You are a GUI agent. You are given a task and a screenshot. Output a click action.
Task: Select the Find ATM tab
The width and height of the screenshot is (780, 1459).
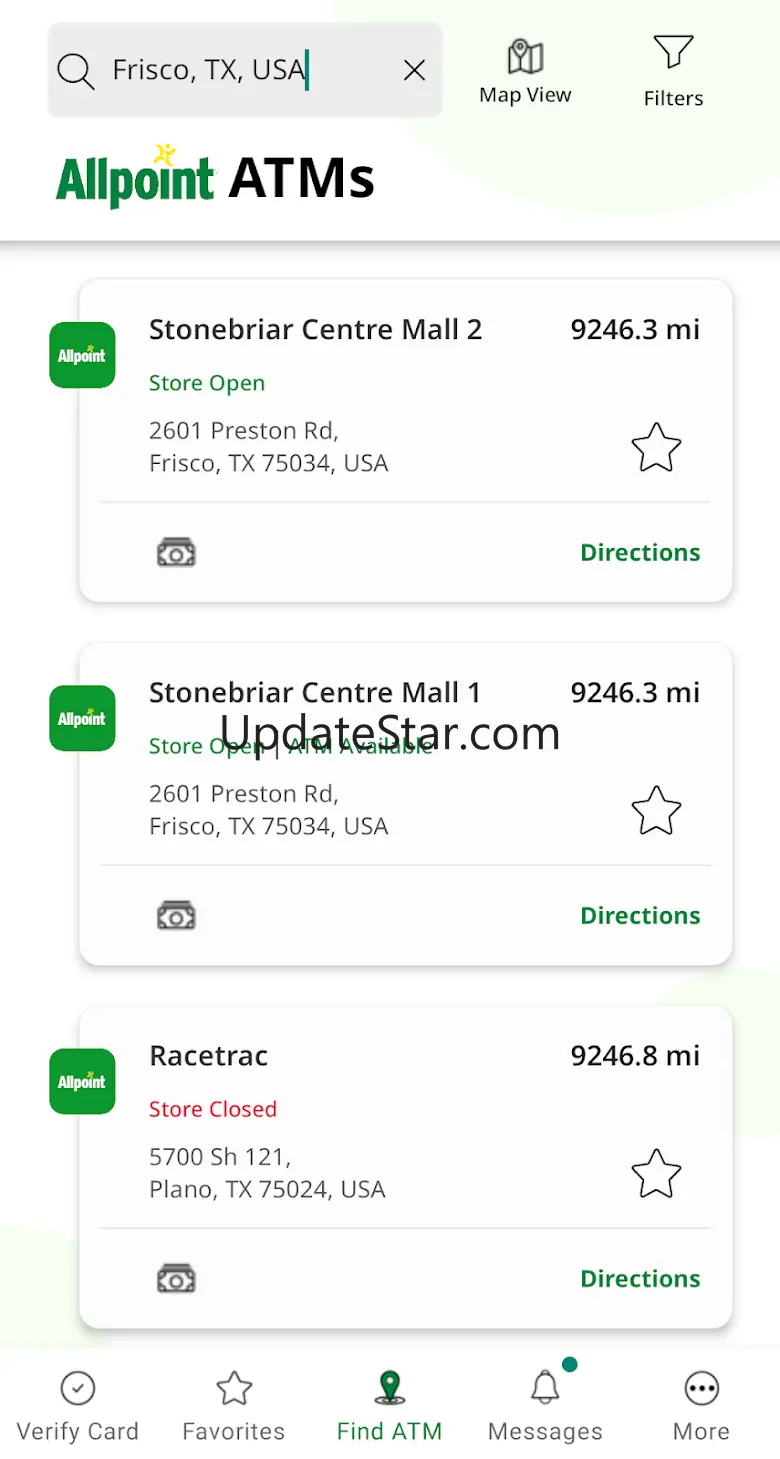point(389,1406)
